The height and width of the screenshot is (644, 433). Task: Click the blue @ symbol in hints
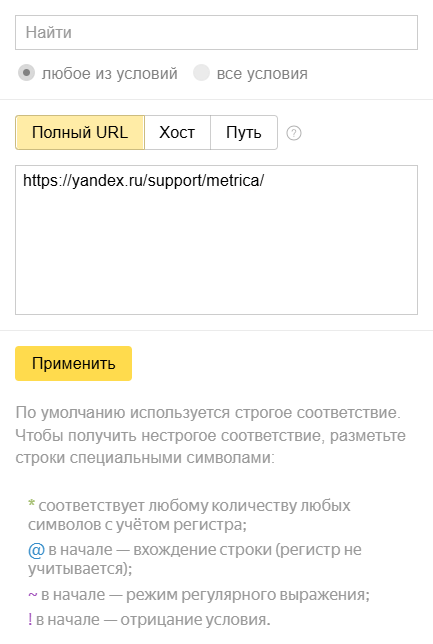pyautogui.click(x=36, y=550)
